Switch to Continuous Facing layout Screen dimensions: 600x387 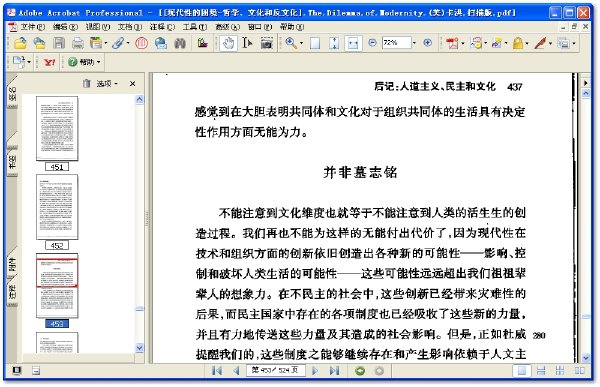560,371
